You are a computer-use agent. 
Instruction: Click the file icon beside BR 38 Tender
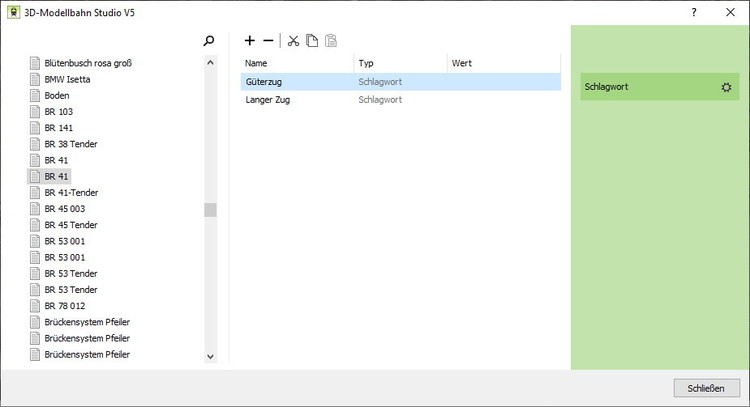point(35,144)
